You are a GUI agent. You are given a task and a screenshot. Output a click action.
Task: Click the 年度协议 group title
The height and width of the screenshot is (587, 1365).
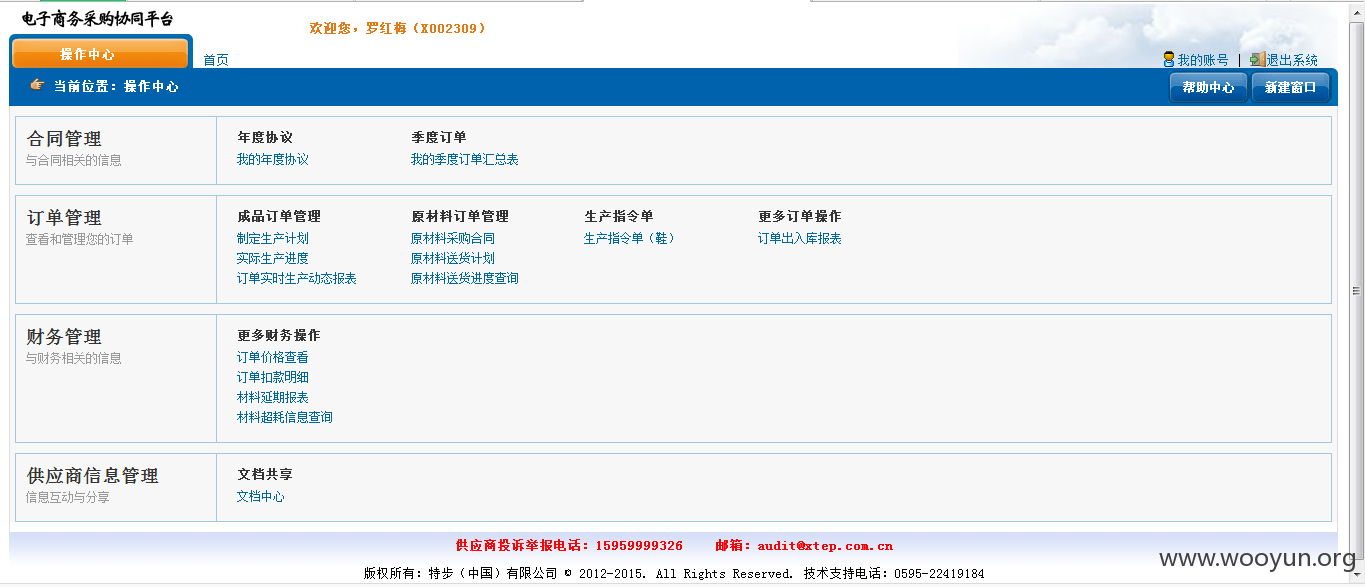(265, 138)
